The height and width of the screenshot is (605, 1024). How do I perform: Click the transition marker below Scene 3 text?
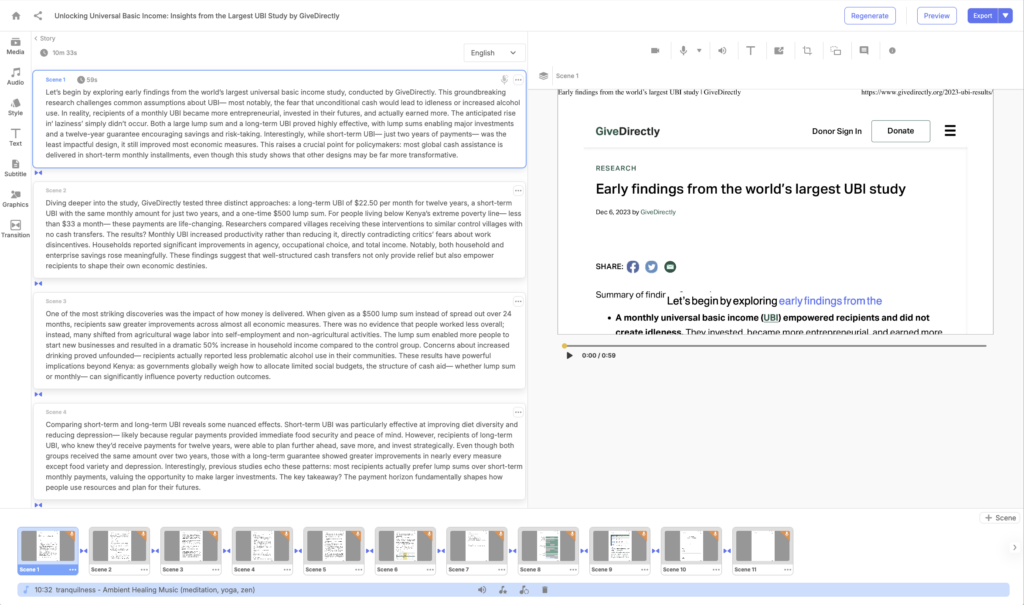point(39,395)
